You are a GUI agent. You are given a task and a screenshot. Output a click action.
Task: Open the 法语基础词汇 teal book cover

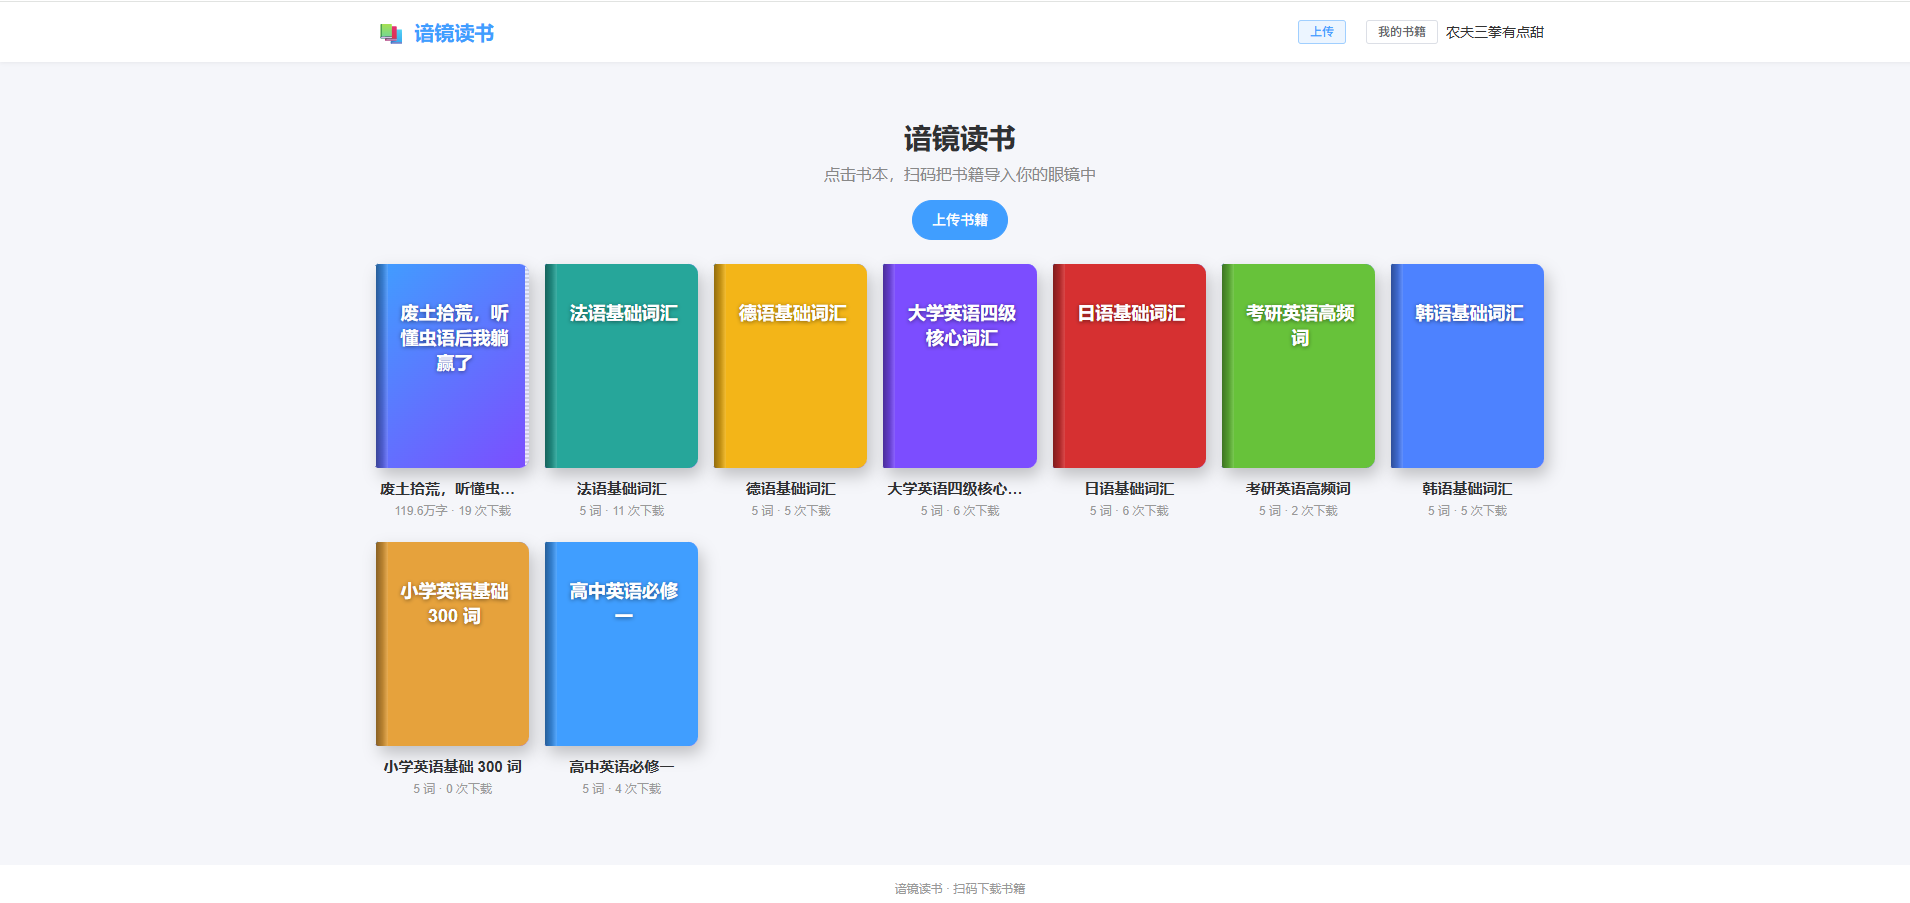621,366
